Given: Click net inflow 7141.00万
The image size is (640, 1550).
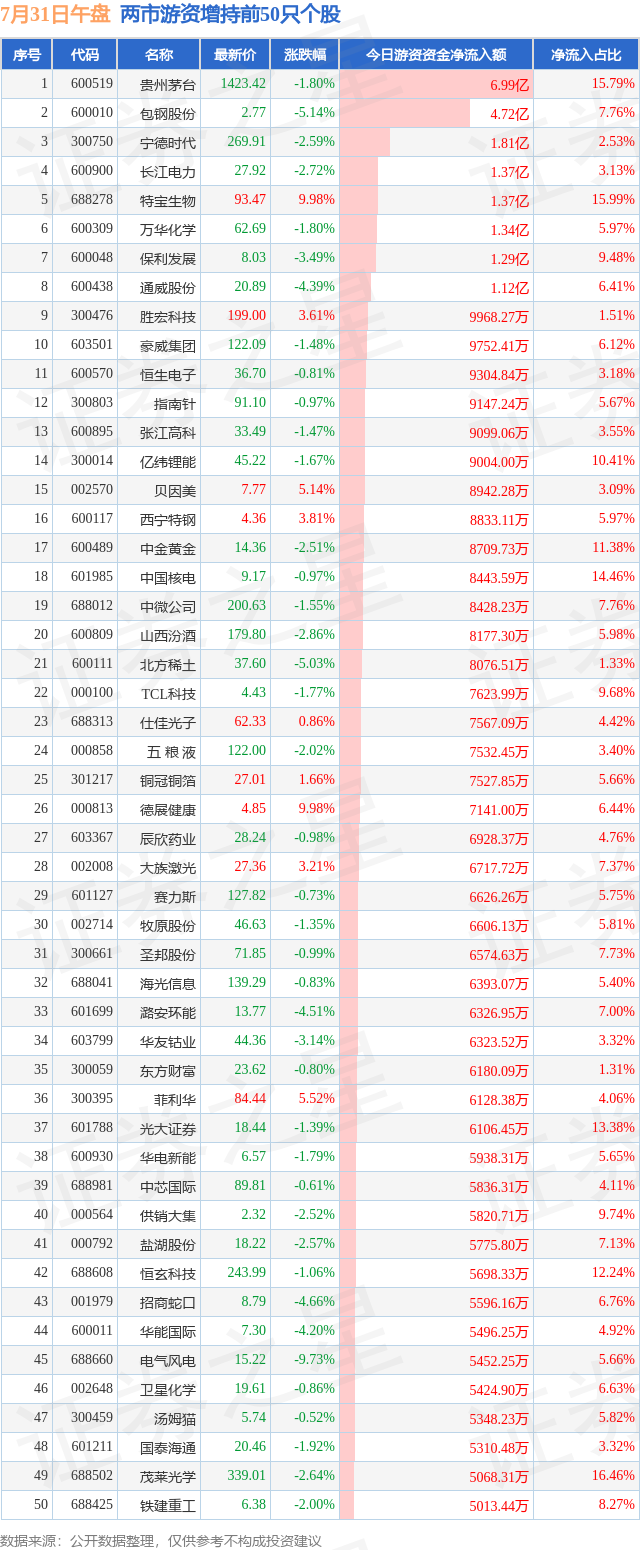Looking at the screenshot, I should tap(499, 809).
